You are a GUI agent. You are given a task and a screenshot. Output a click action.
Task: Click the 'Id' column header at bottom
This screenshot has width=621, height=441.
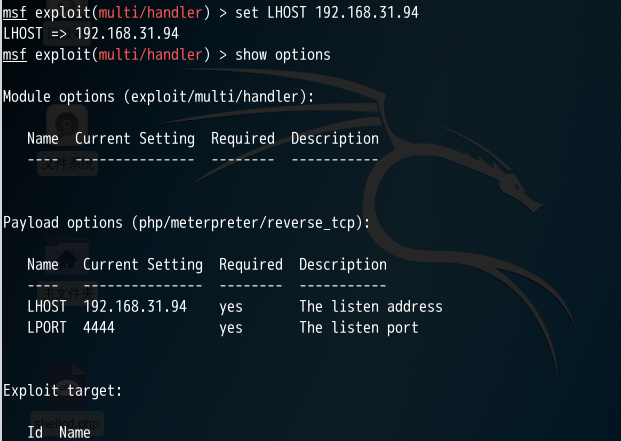pos(35,432)
